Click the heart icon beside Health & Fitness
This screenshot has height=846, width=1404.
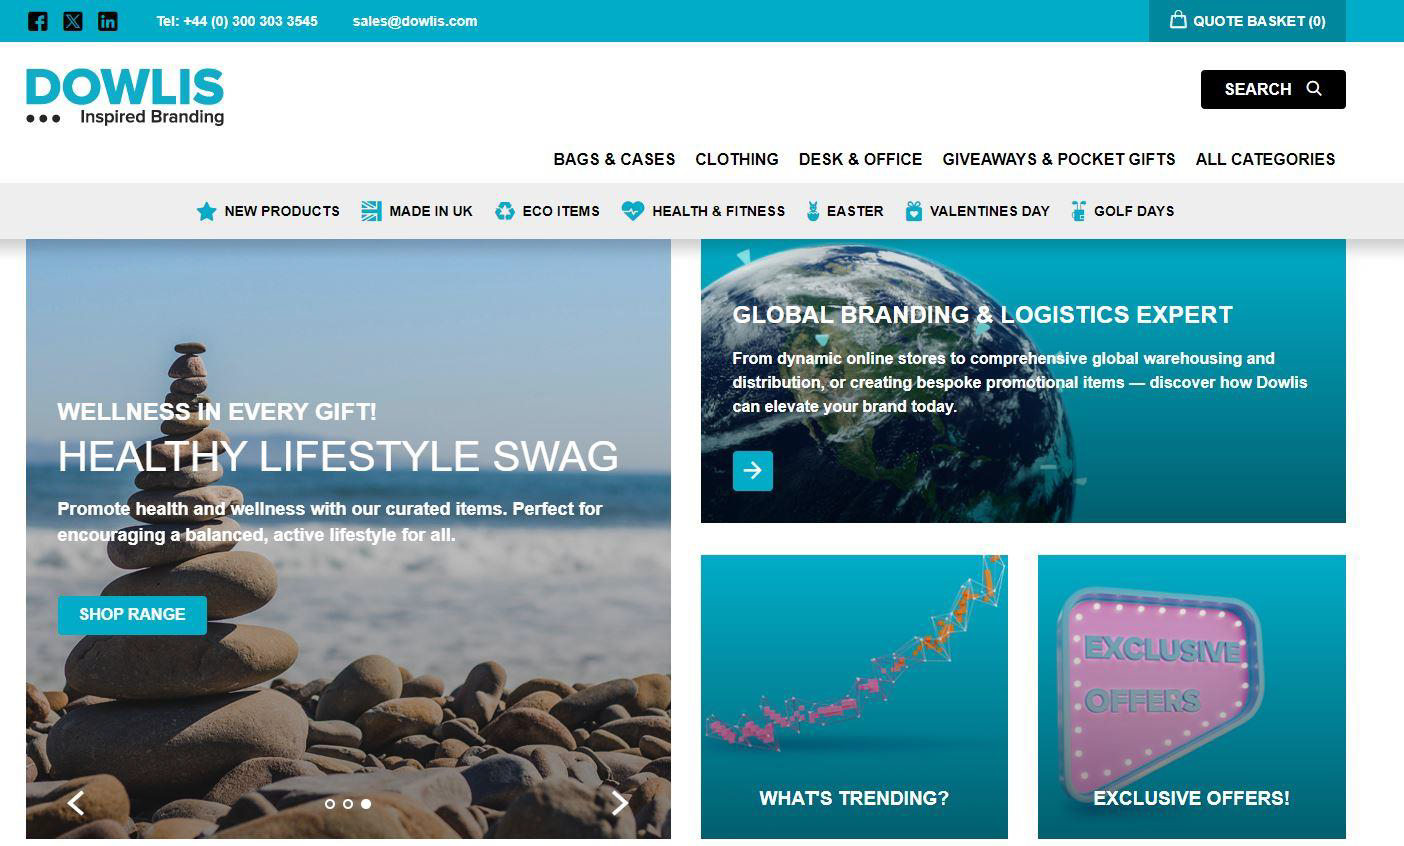632,211
